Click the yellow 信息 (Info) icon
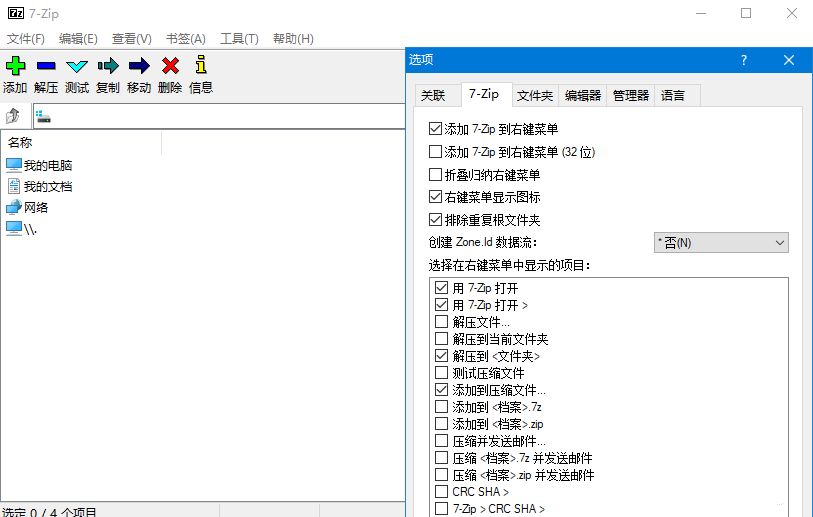Image resolution: width=813 pixels, height=517 pixels. (x=201, y=67)
